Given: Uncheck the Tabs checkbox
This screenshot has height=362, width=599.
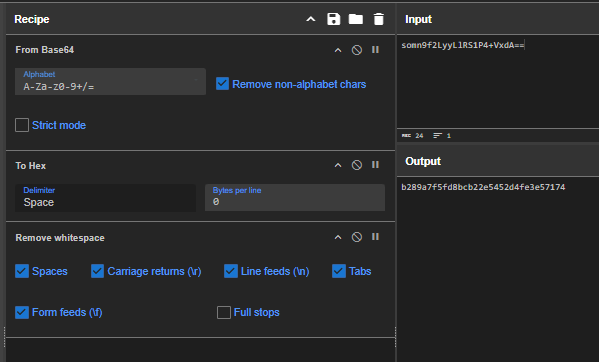Looking at the screenshot, I should tap(339, 271).
